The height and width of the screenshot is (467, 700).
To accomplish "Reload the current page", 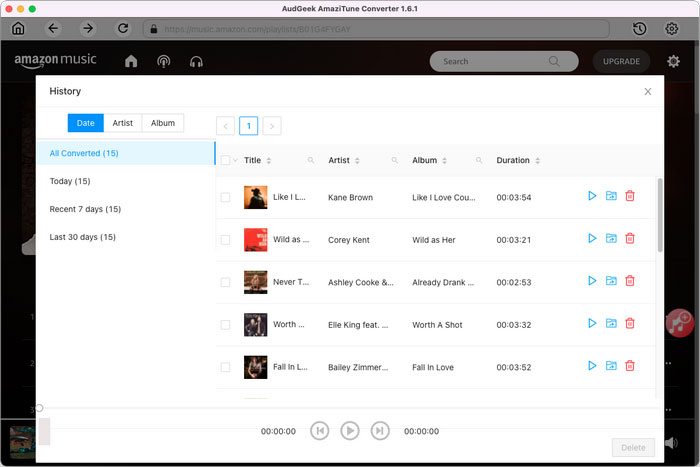I will (123, 29).
